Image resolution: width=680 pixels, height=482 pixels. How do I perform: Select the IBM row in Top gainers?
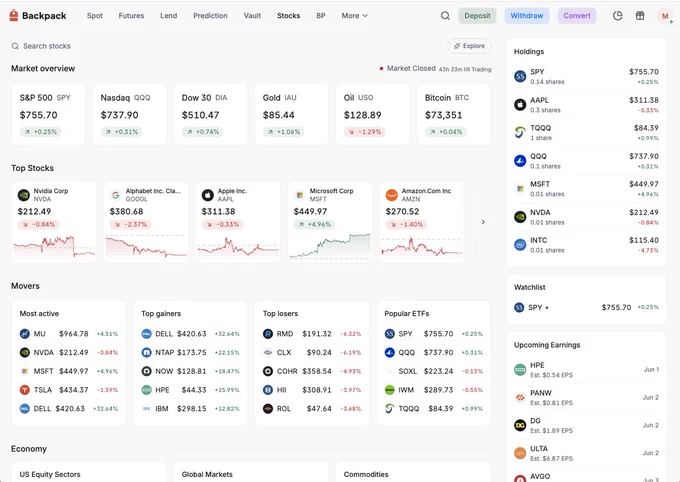coord(190,408)
